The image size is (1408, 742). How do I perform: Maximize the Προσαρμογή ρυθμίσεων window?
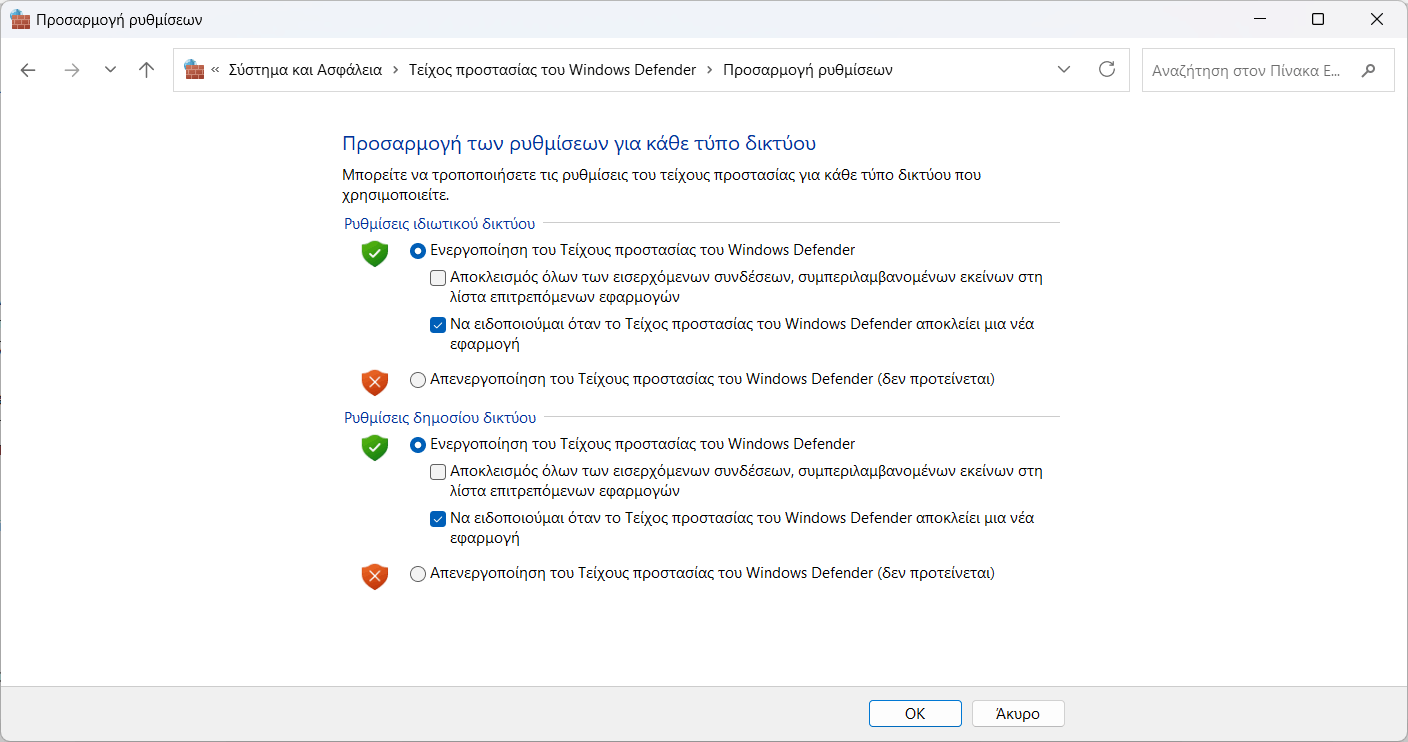click(x=1318, y=19)
